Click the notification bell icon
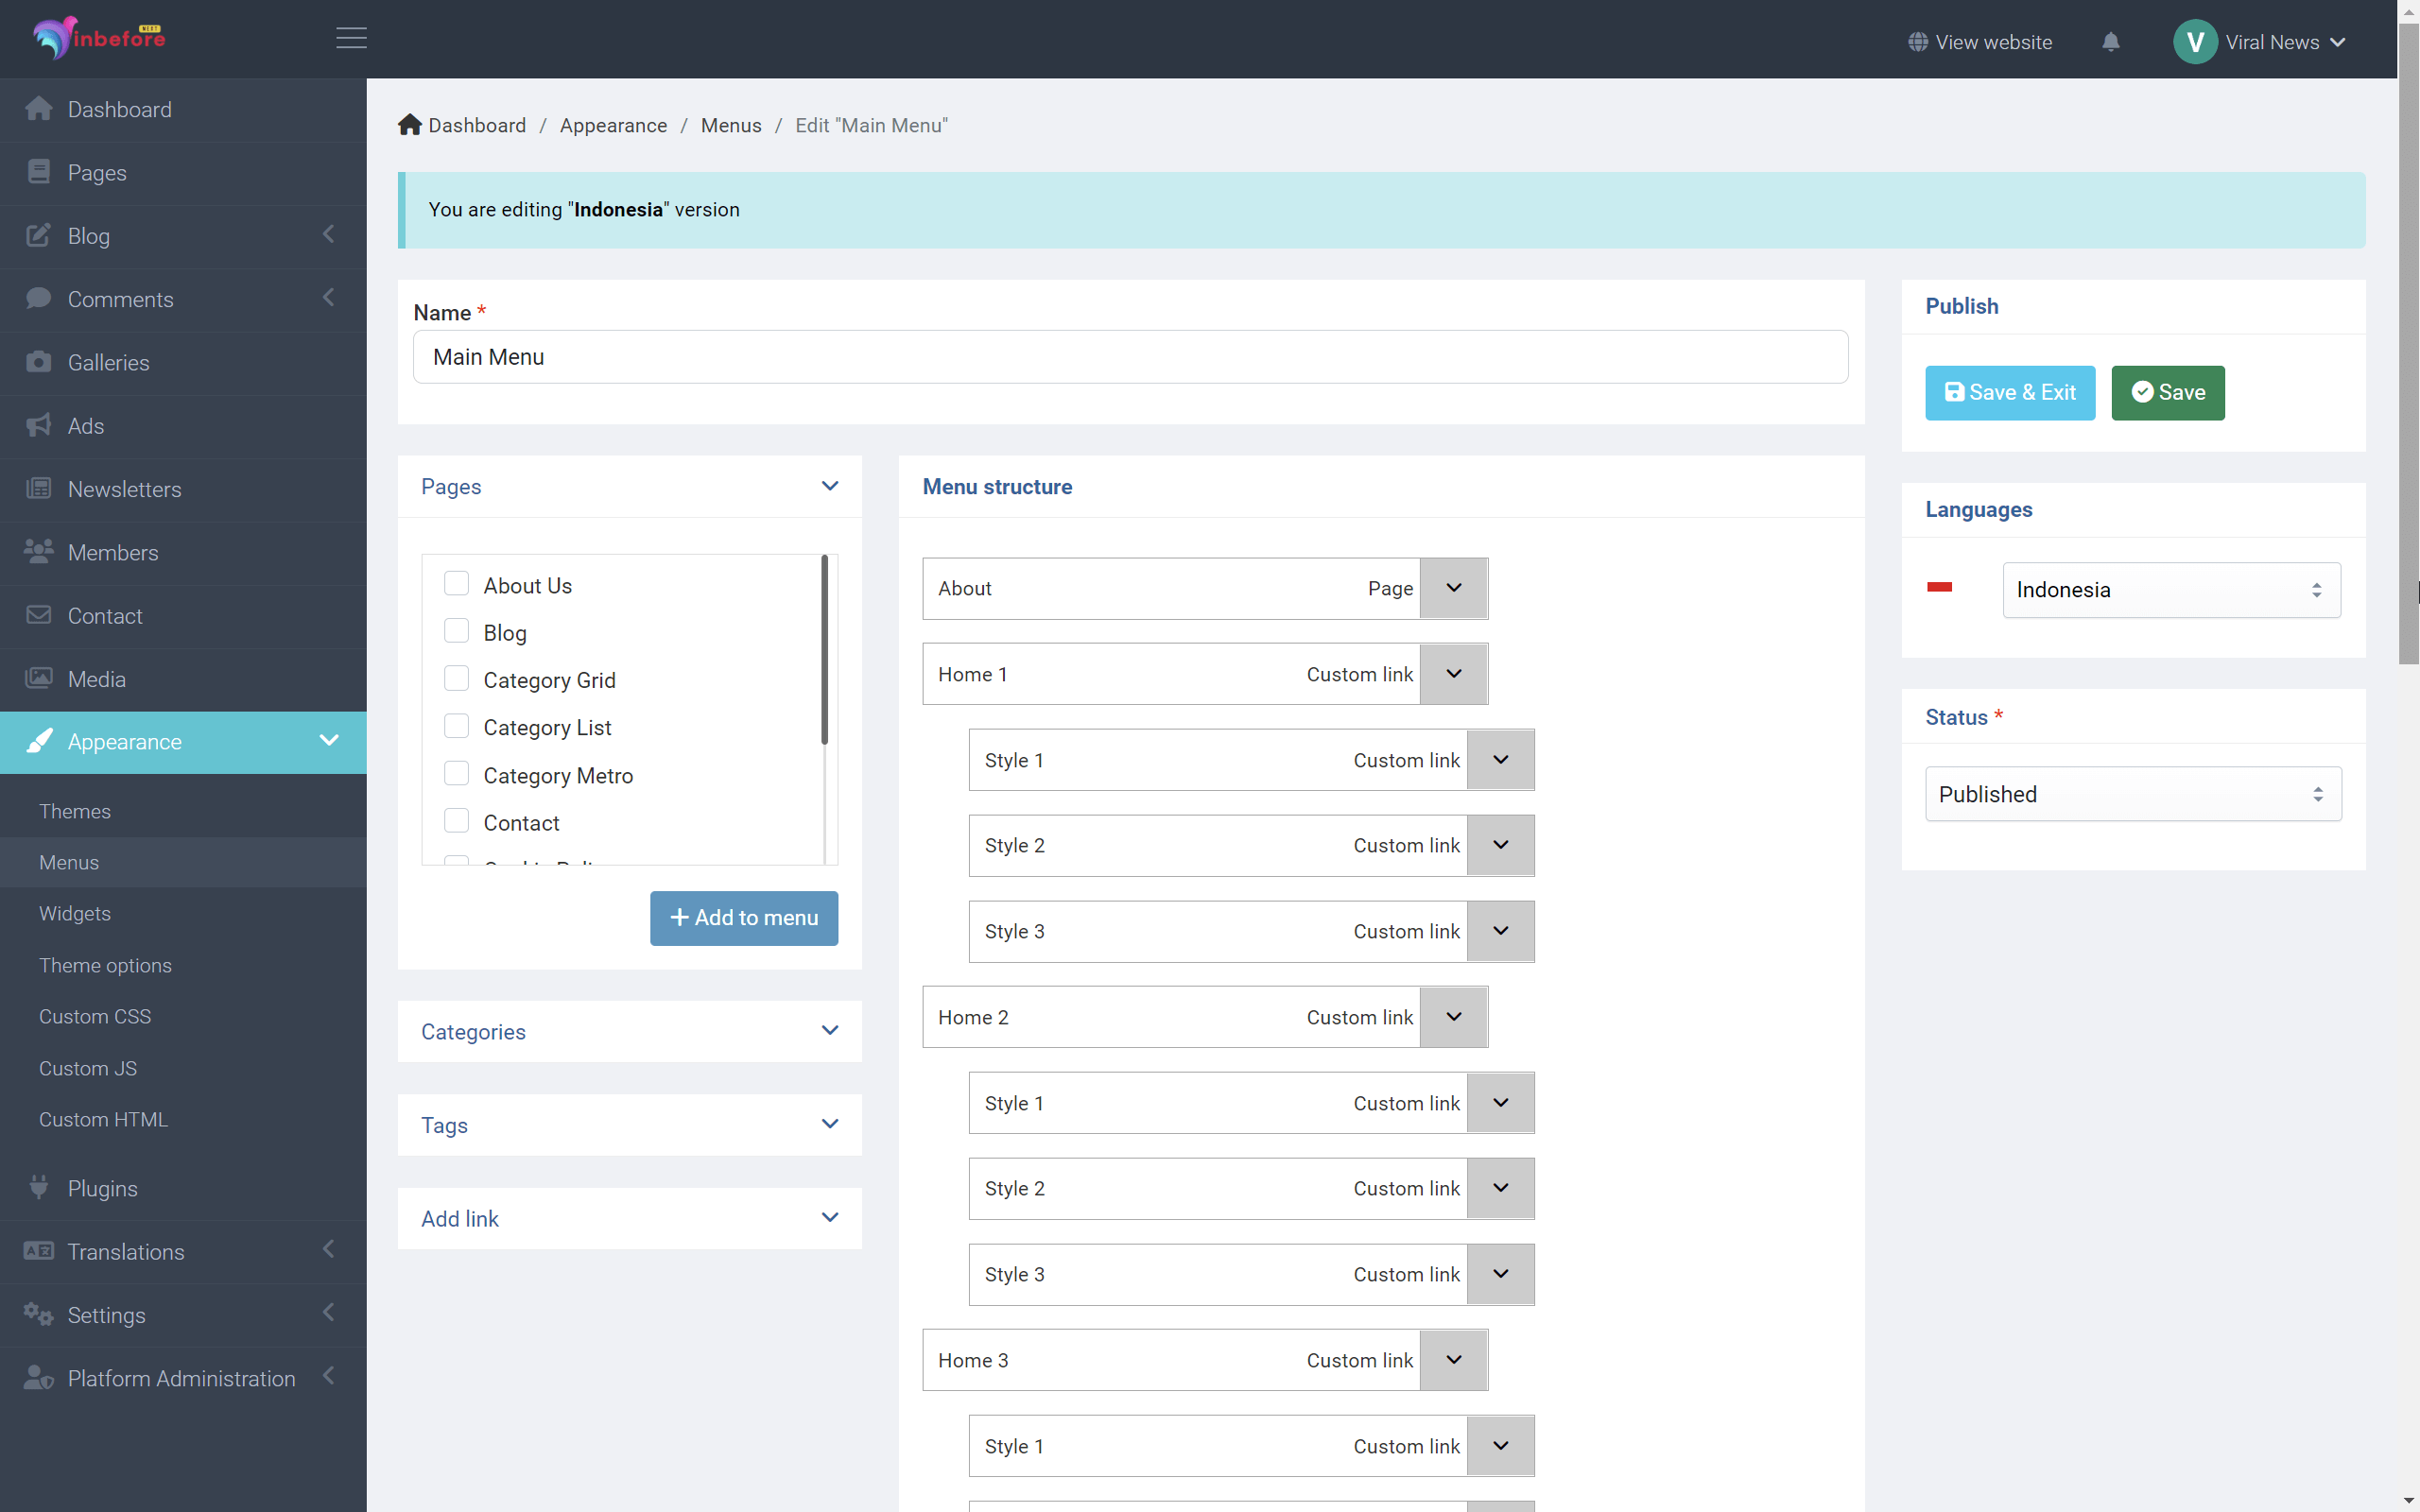This screenshot has width=2420, height=1512. [x=2111, y=42]
